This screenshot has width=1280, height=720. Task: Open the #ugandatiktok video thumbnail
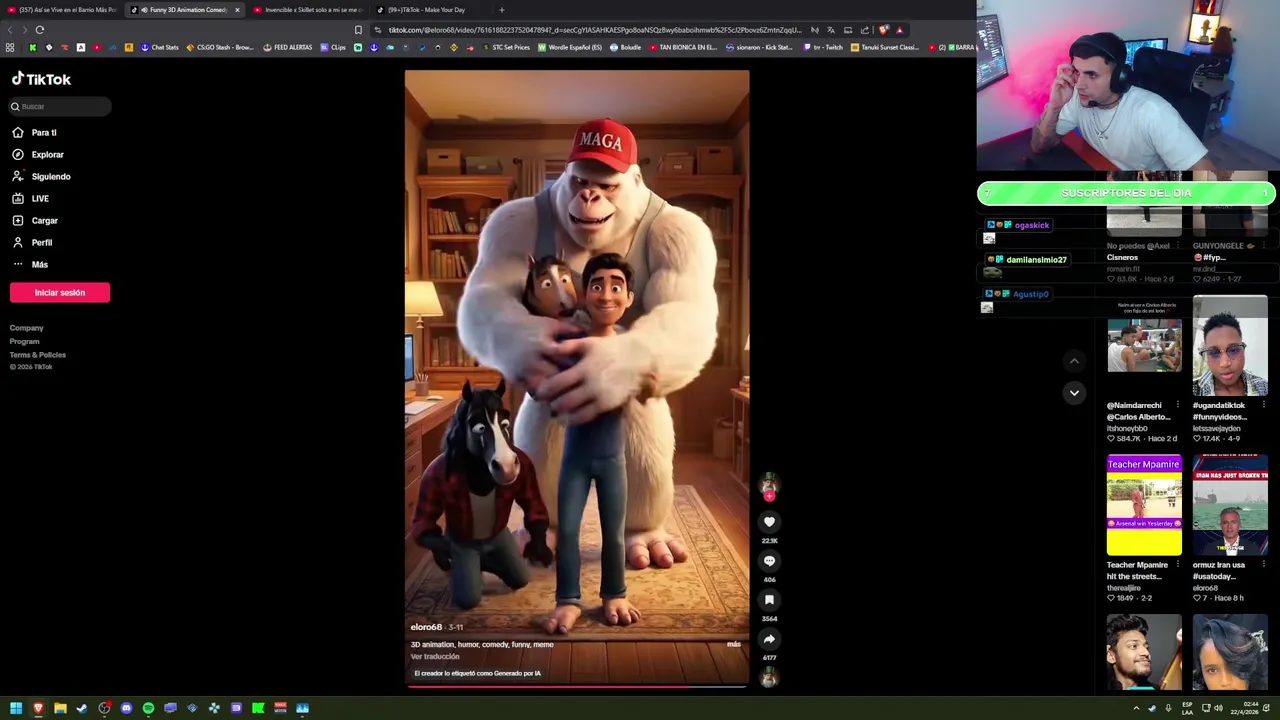[x=1230, y=347]
